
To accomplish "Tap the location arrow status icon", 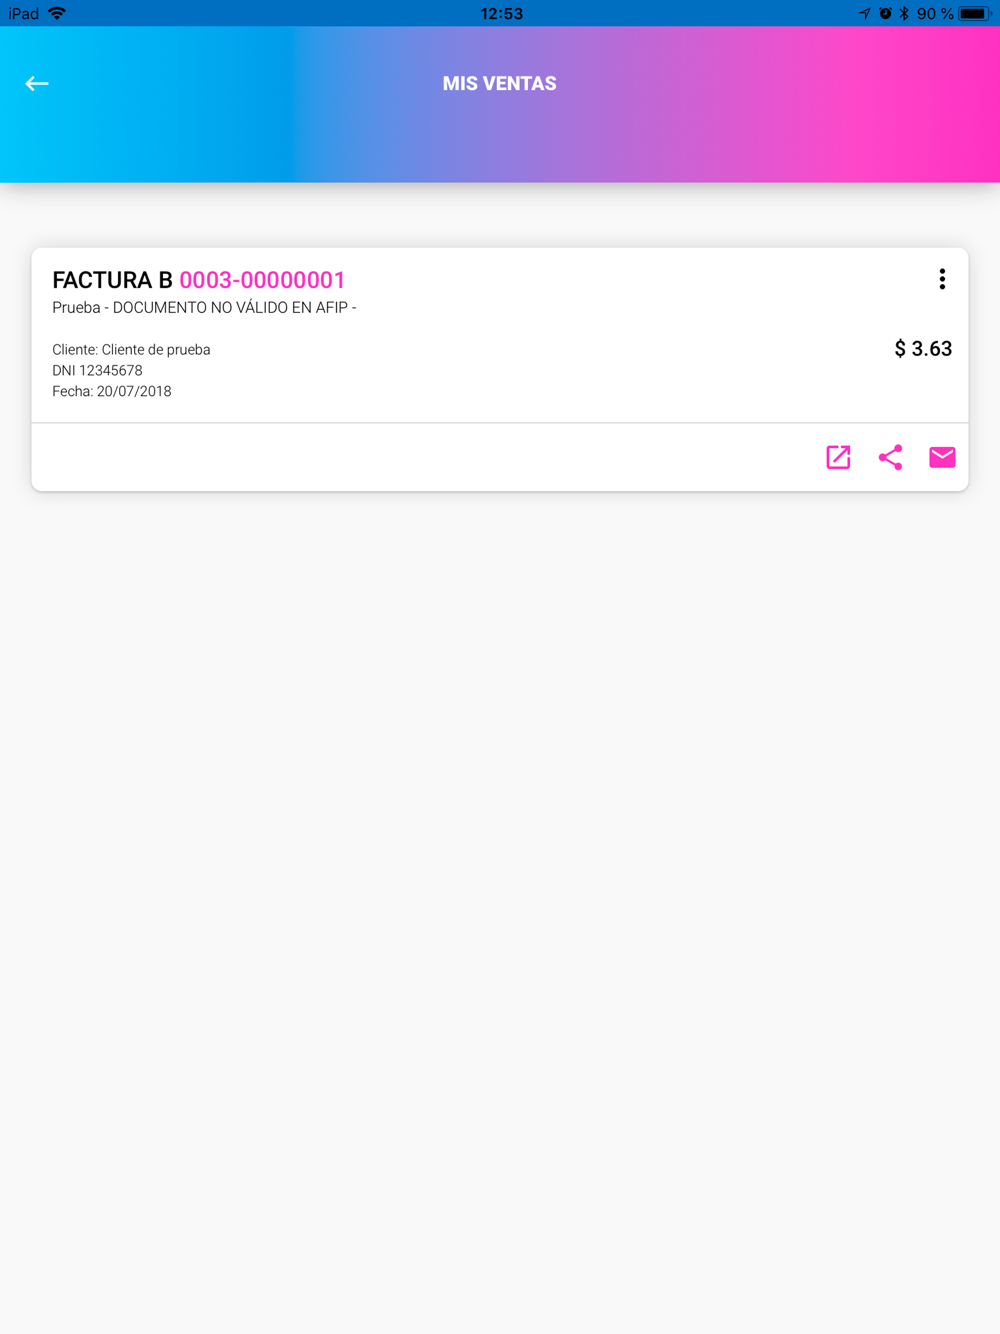I will tap(864, 14).
